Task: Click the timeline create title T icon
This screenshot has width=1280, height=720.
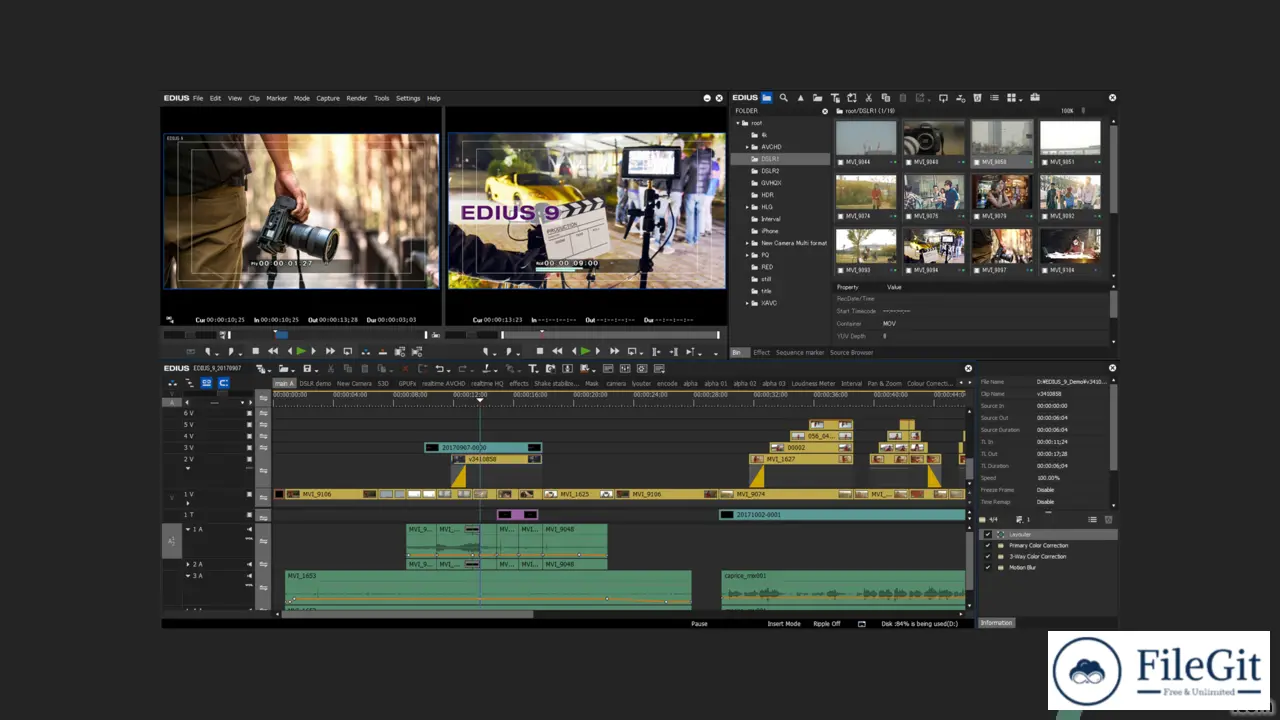Action: coord(532,369)
